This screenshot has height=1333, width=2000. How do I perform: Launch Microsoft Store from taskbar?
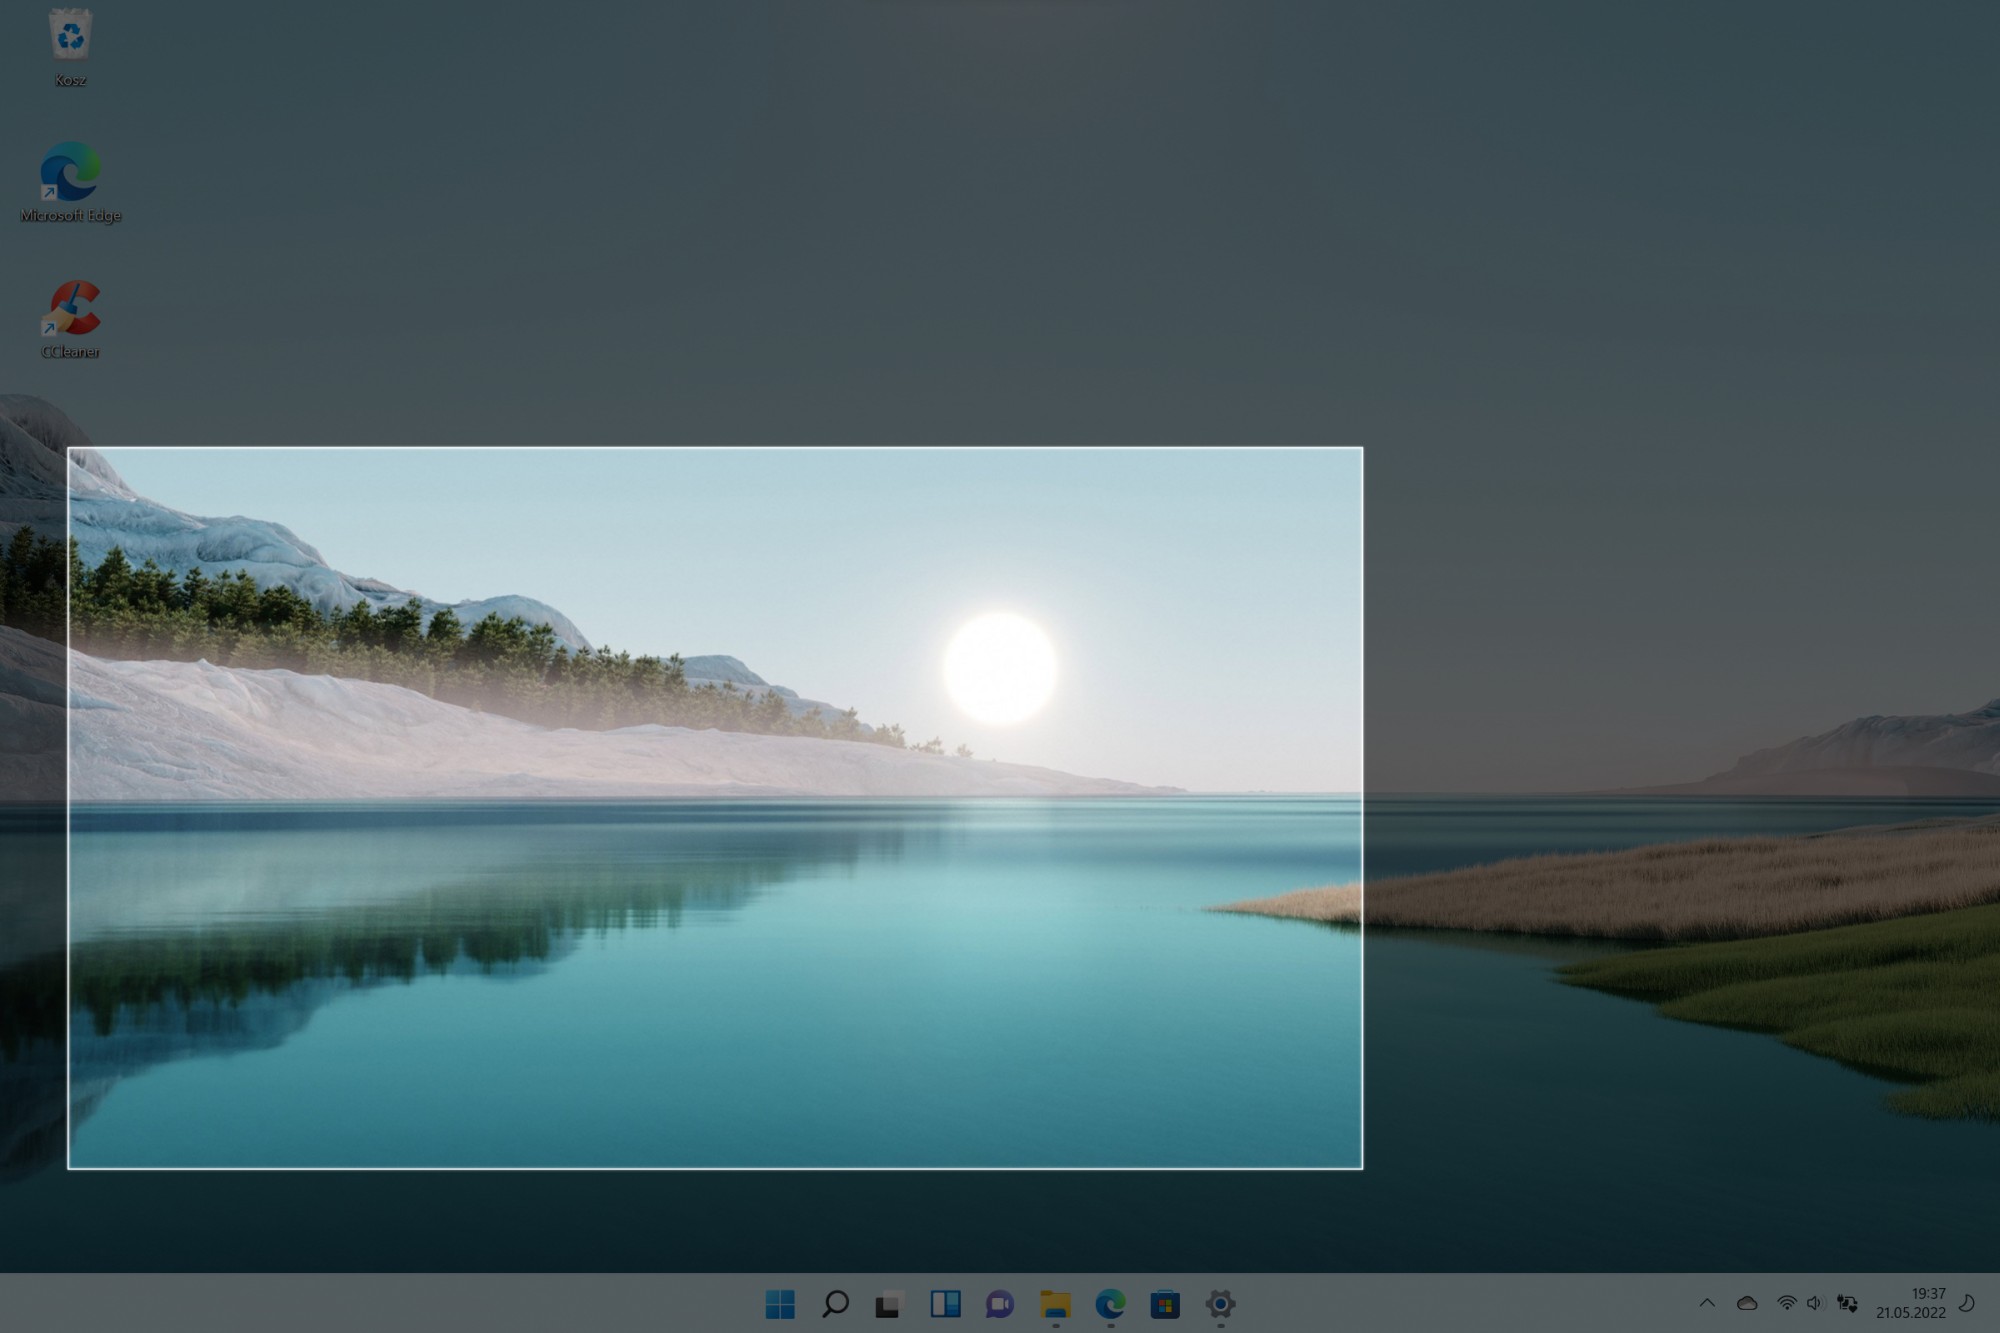(x=1165, y=1304)
